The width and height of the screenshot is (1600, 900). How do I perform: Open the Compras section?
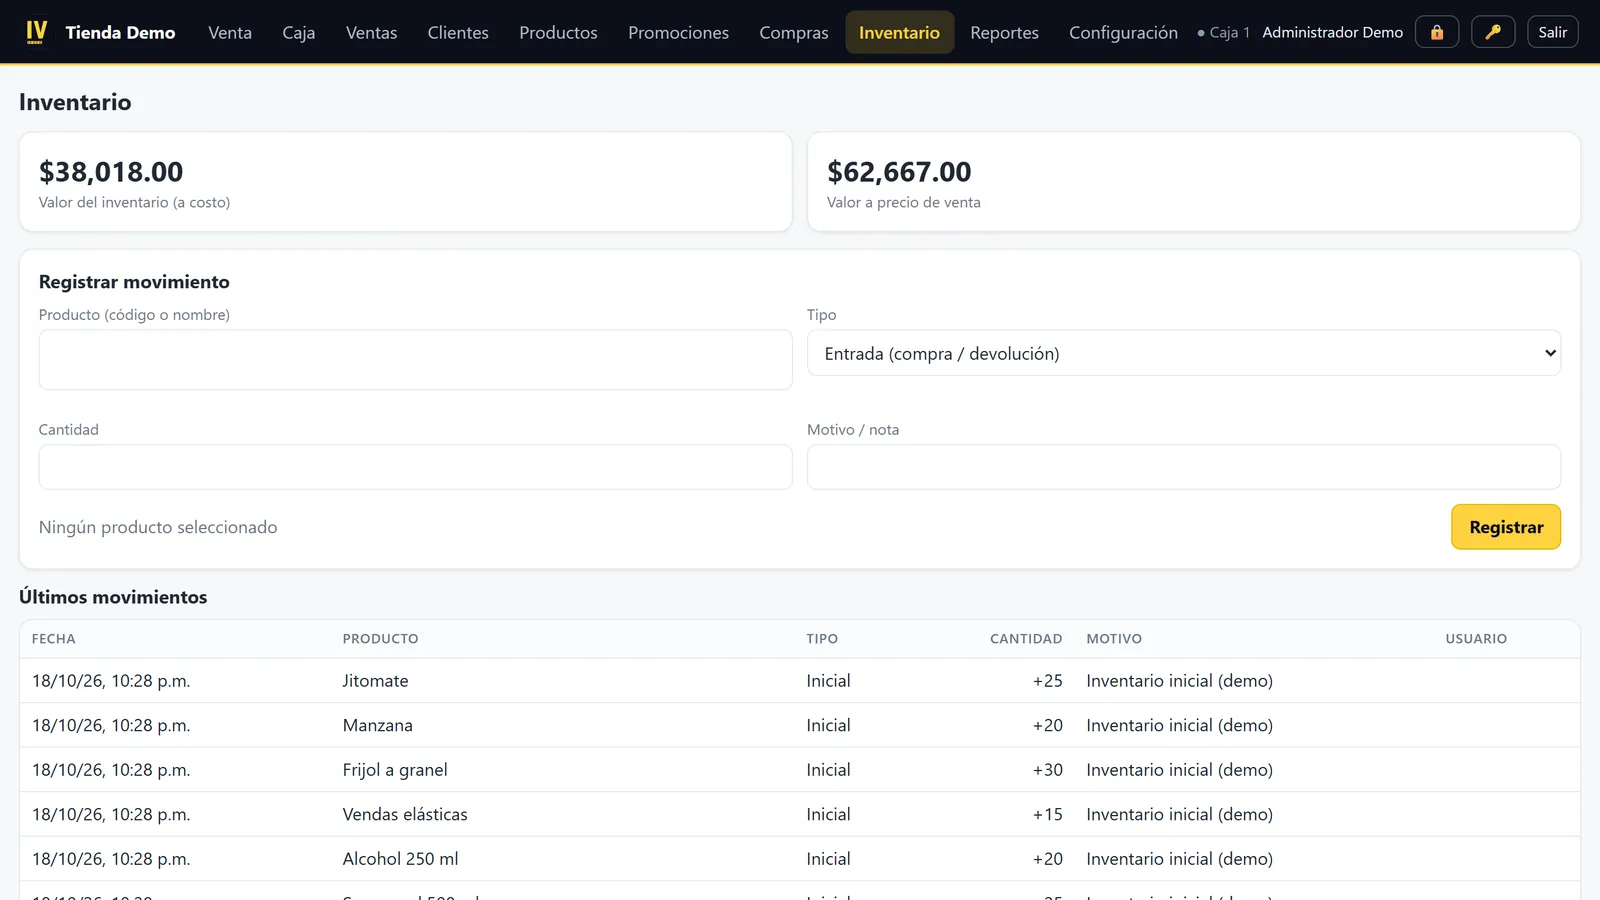click(794, 32)
